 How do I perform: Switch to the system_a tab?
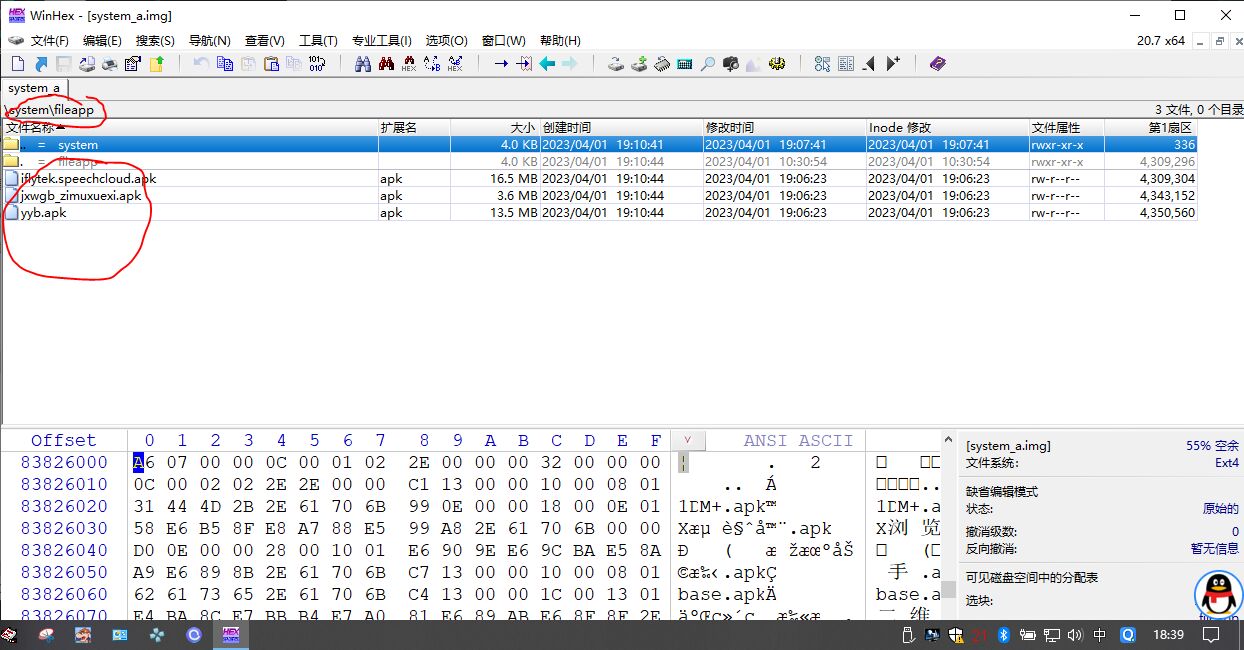click(34, 88)
